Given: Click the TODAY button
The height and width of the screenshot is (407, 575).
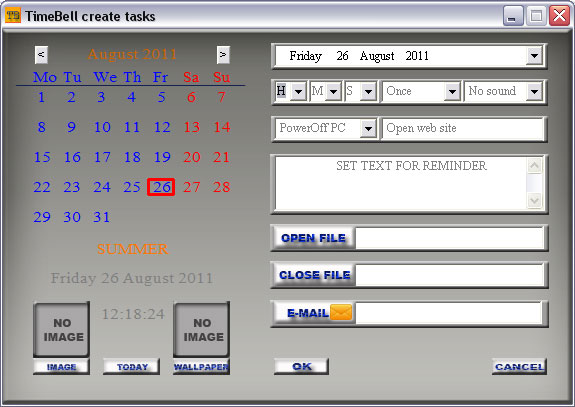Looking at the screenshot, I should pos(132,367).
